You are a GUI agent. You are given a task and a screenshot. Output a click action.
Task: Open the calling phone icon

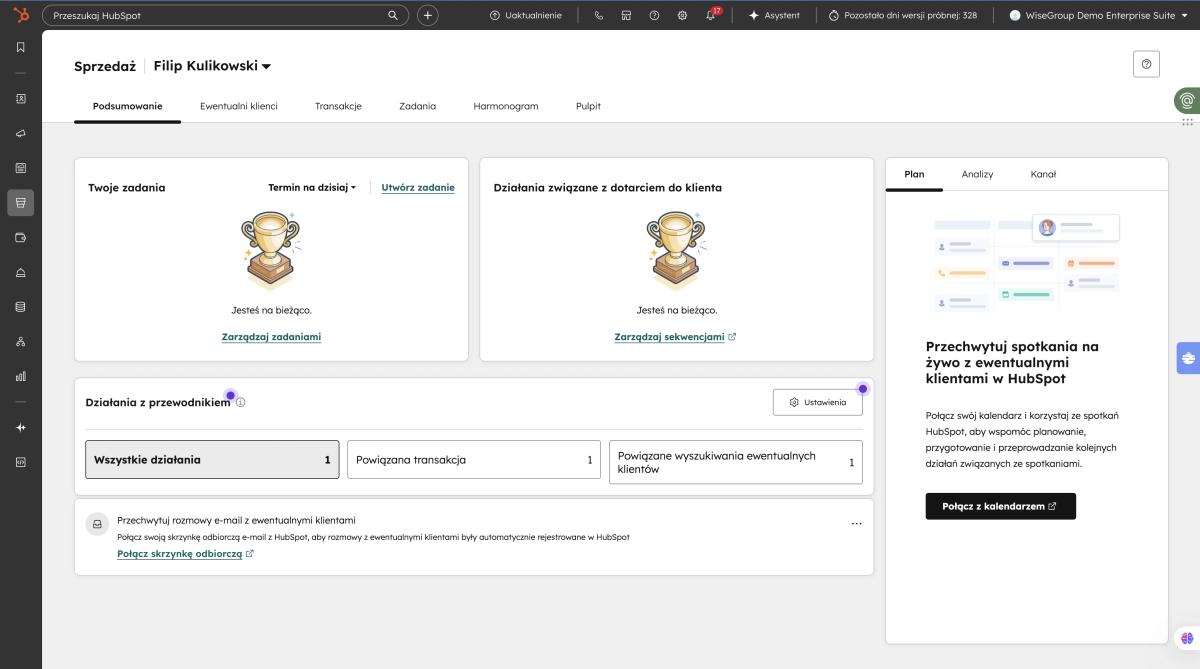coord(599,15)
